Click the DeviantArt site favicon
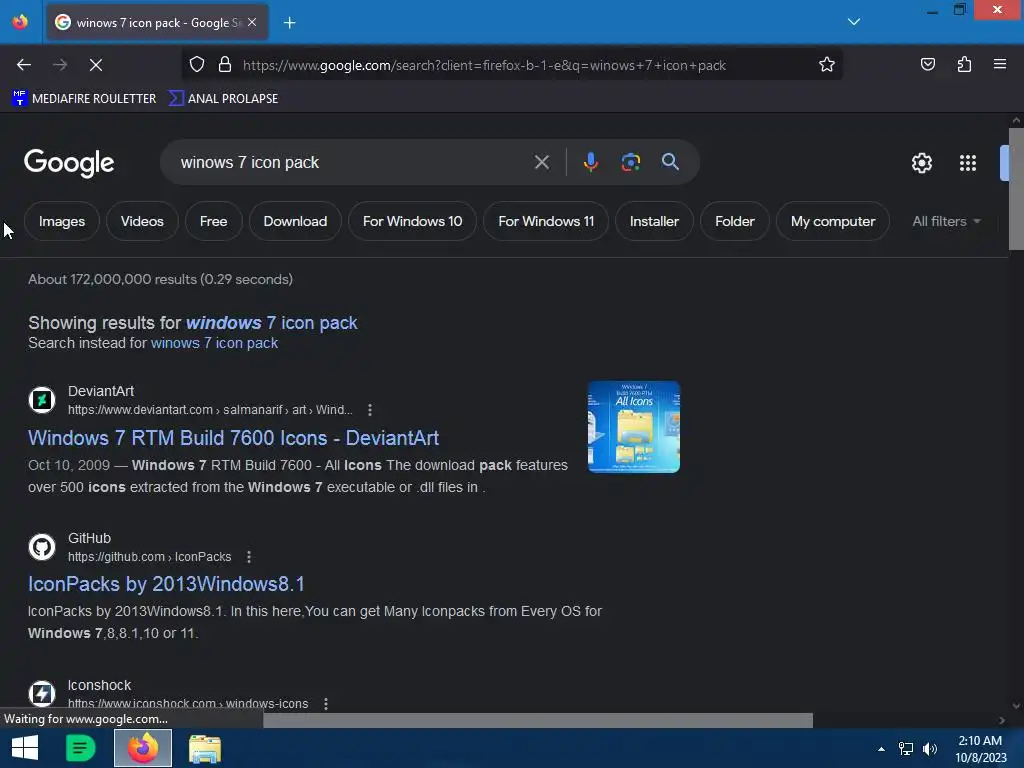The image size is (1024, 768). pyautogui.click(x=42, y=400)
